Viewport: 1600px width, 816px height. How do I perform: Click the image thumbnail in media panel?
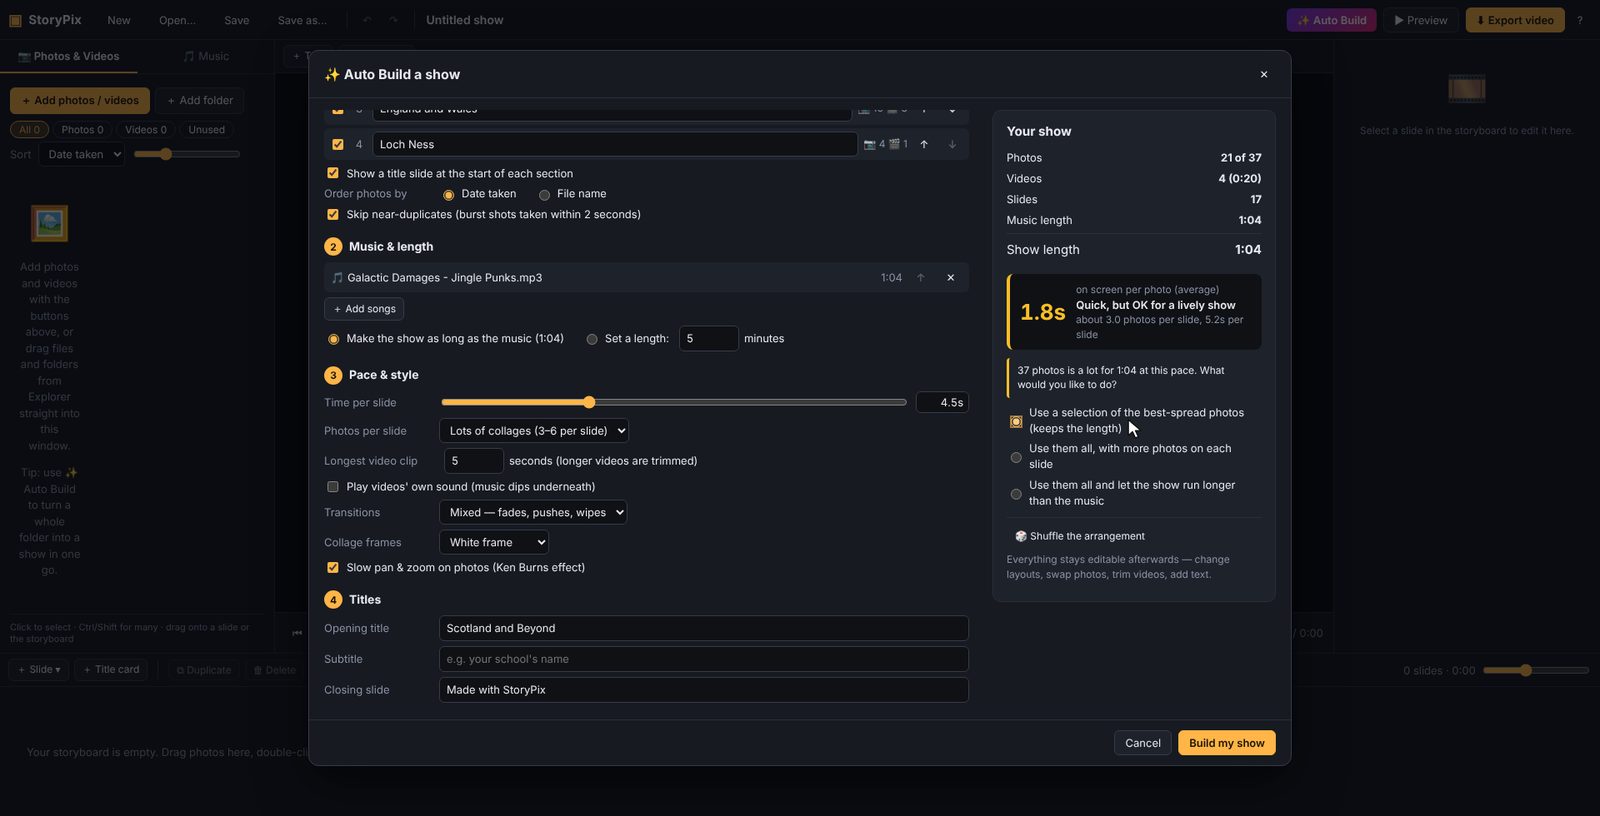[49, 223]
